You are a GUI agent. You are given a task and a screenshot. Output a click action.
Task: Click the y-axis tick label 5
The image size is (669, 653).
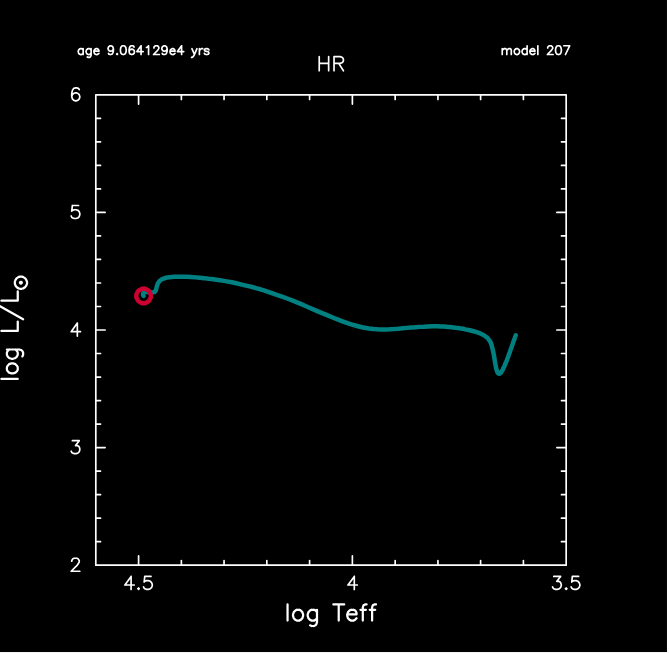pos(76,213)
